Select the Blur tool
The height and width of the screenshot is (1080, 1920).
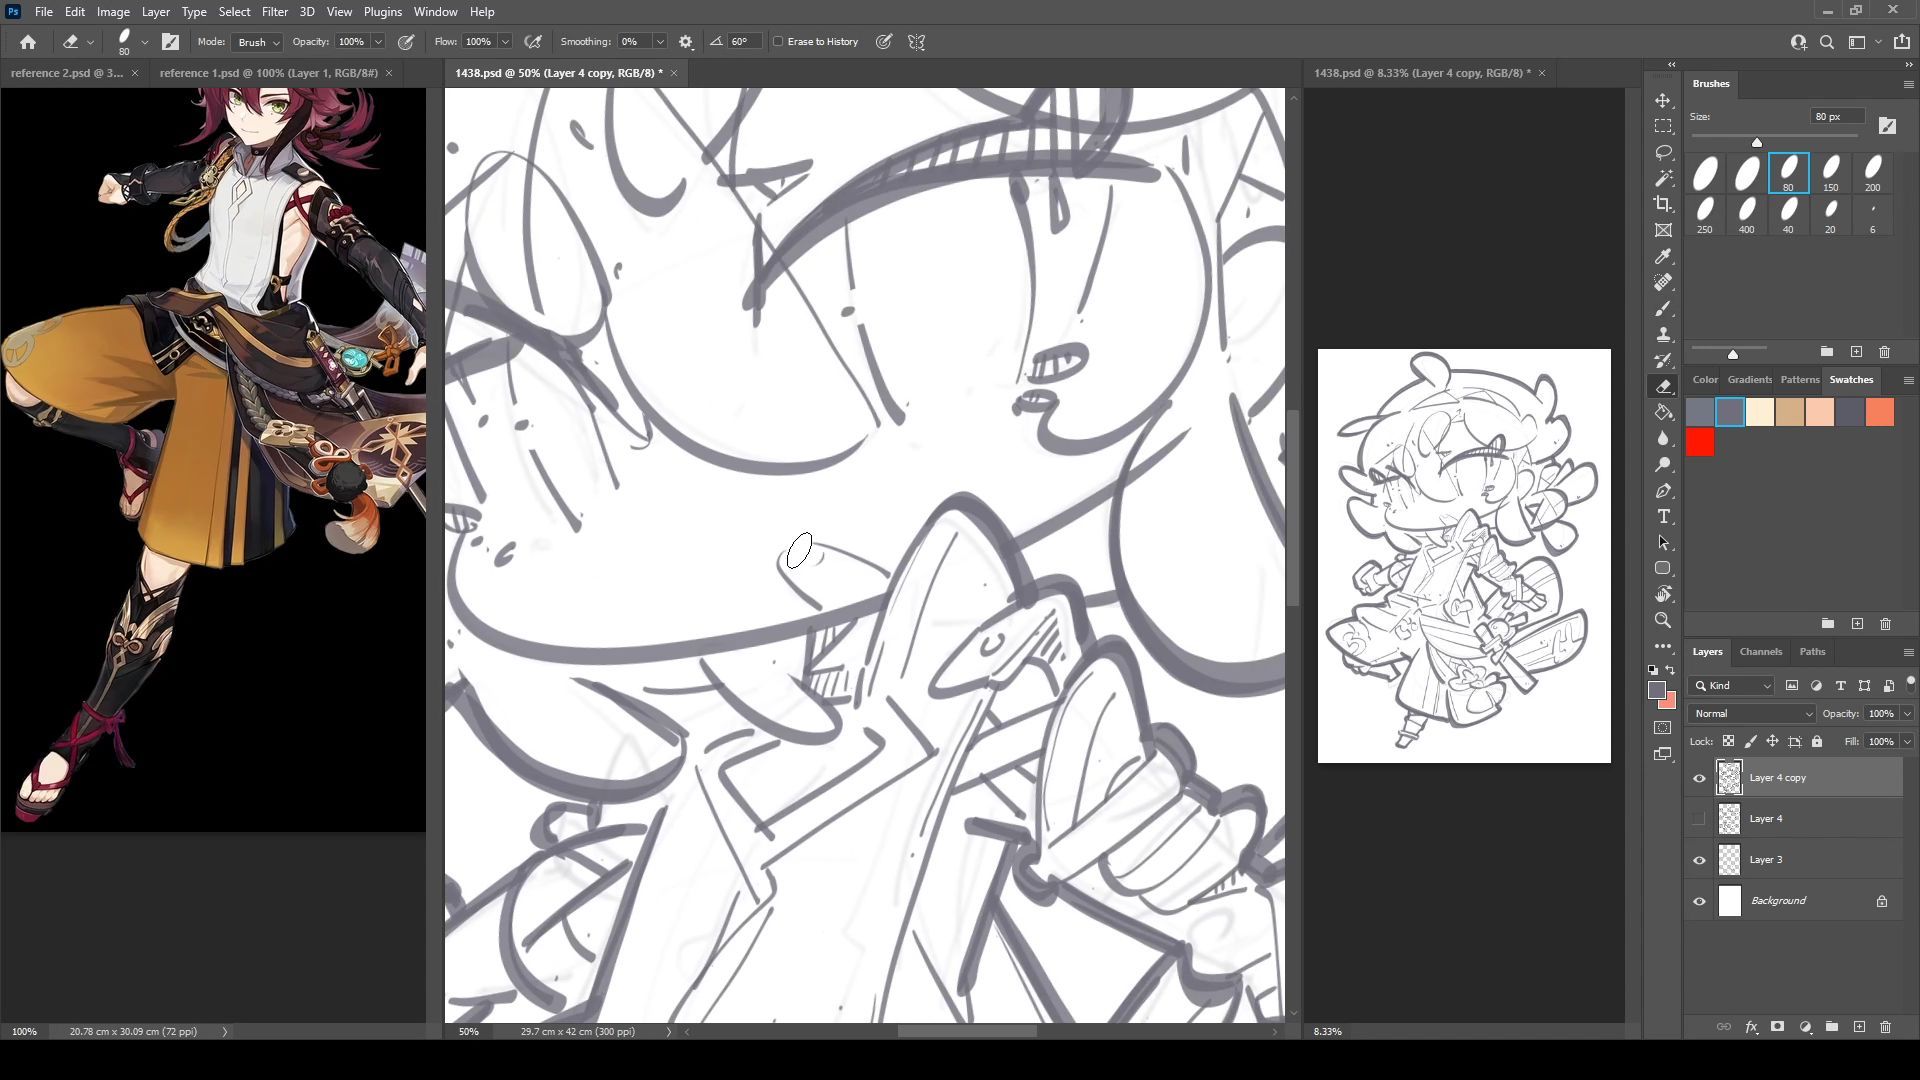(x=1663, y=439)
